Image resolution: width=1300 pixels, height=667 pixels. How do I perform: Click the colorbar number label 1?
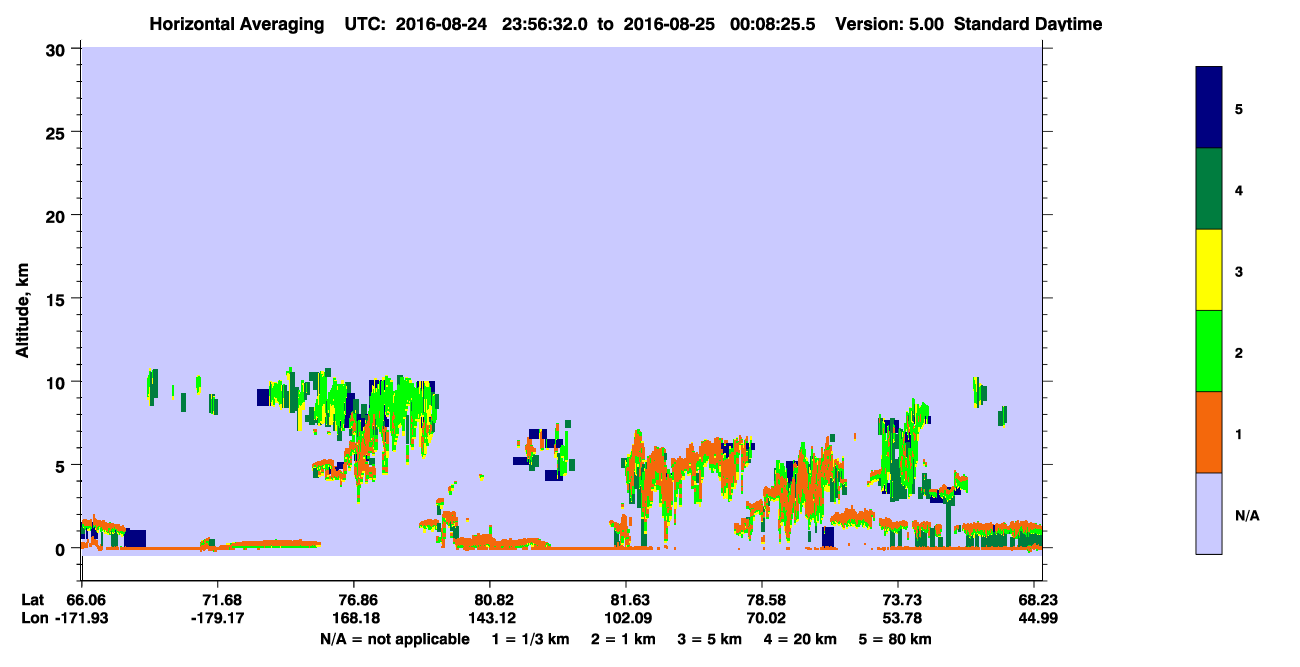tap(1239, 434)
